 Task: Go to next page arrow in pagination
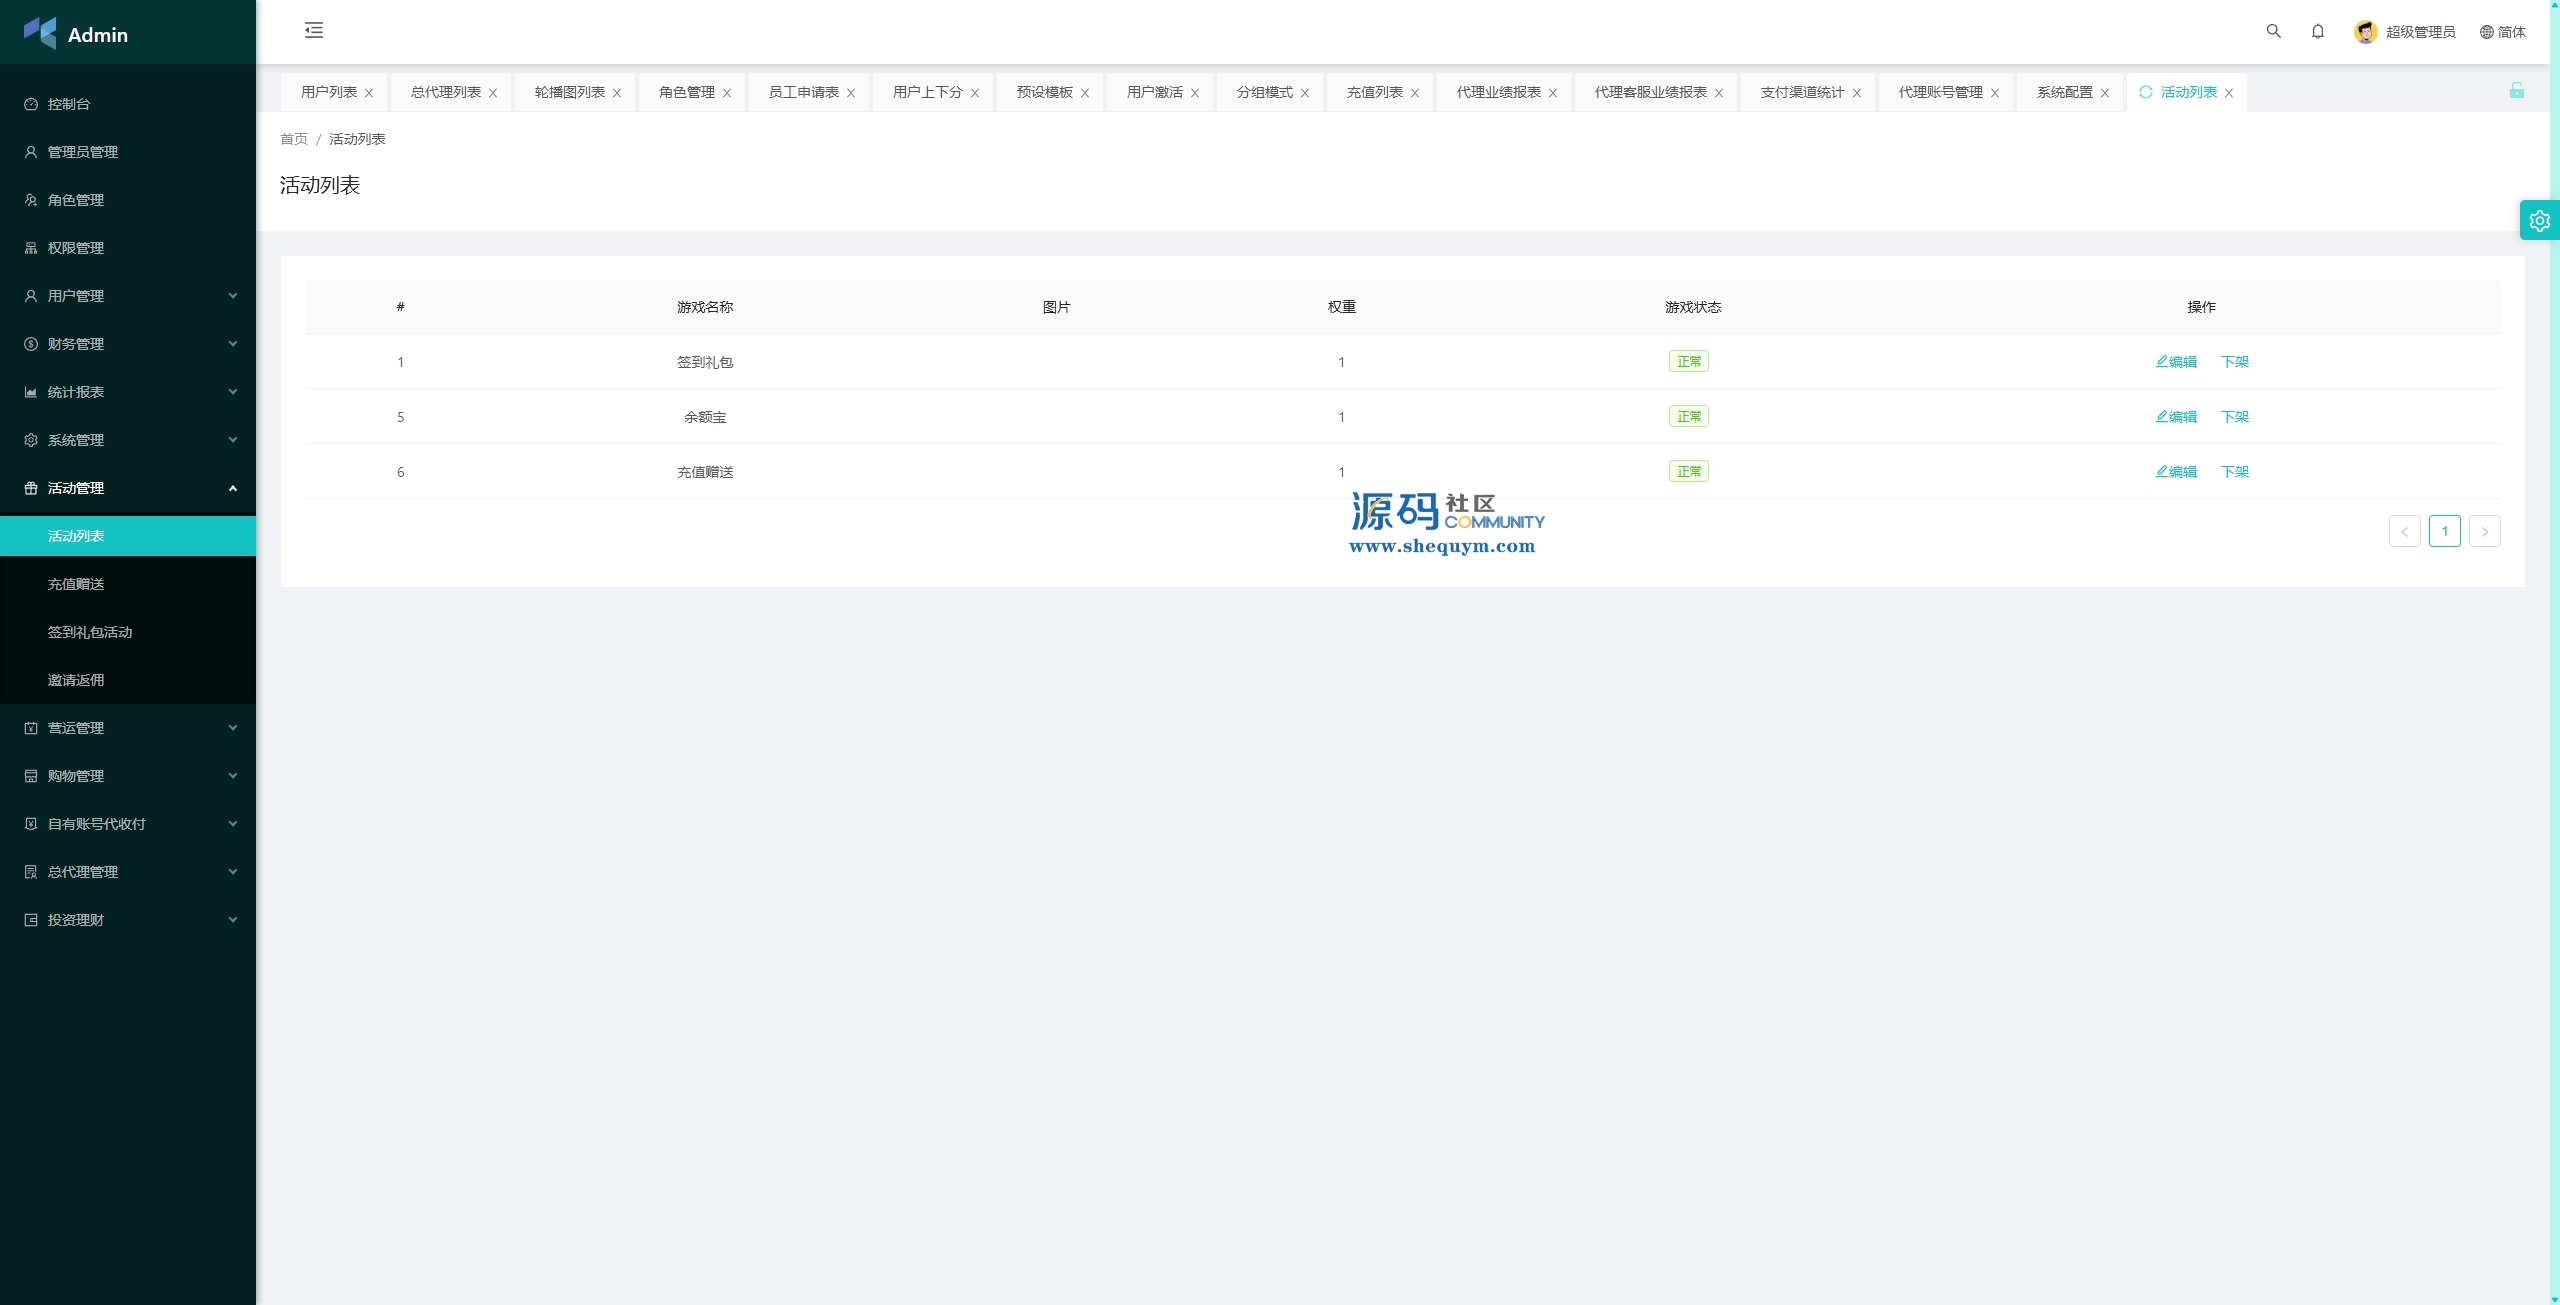[x=2484, y=531]
